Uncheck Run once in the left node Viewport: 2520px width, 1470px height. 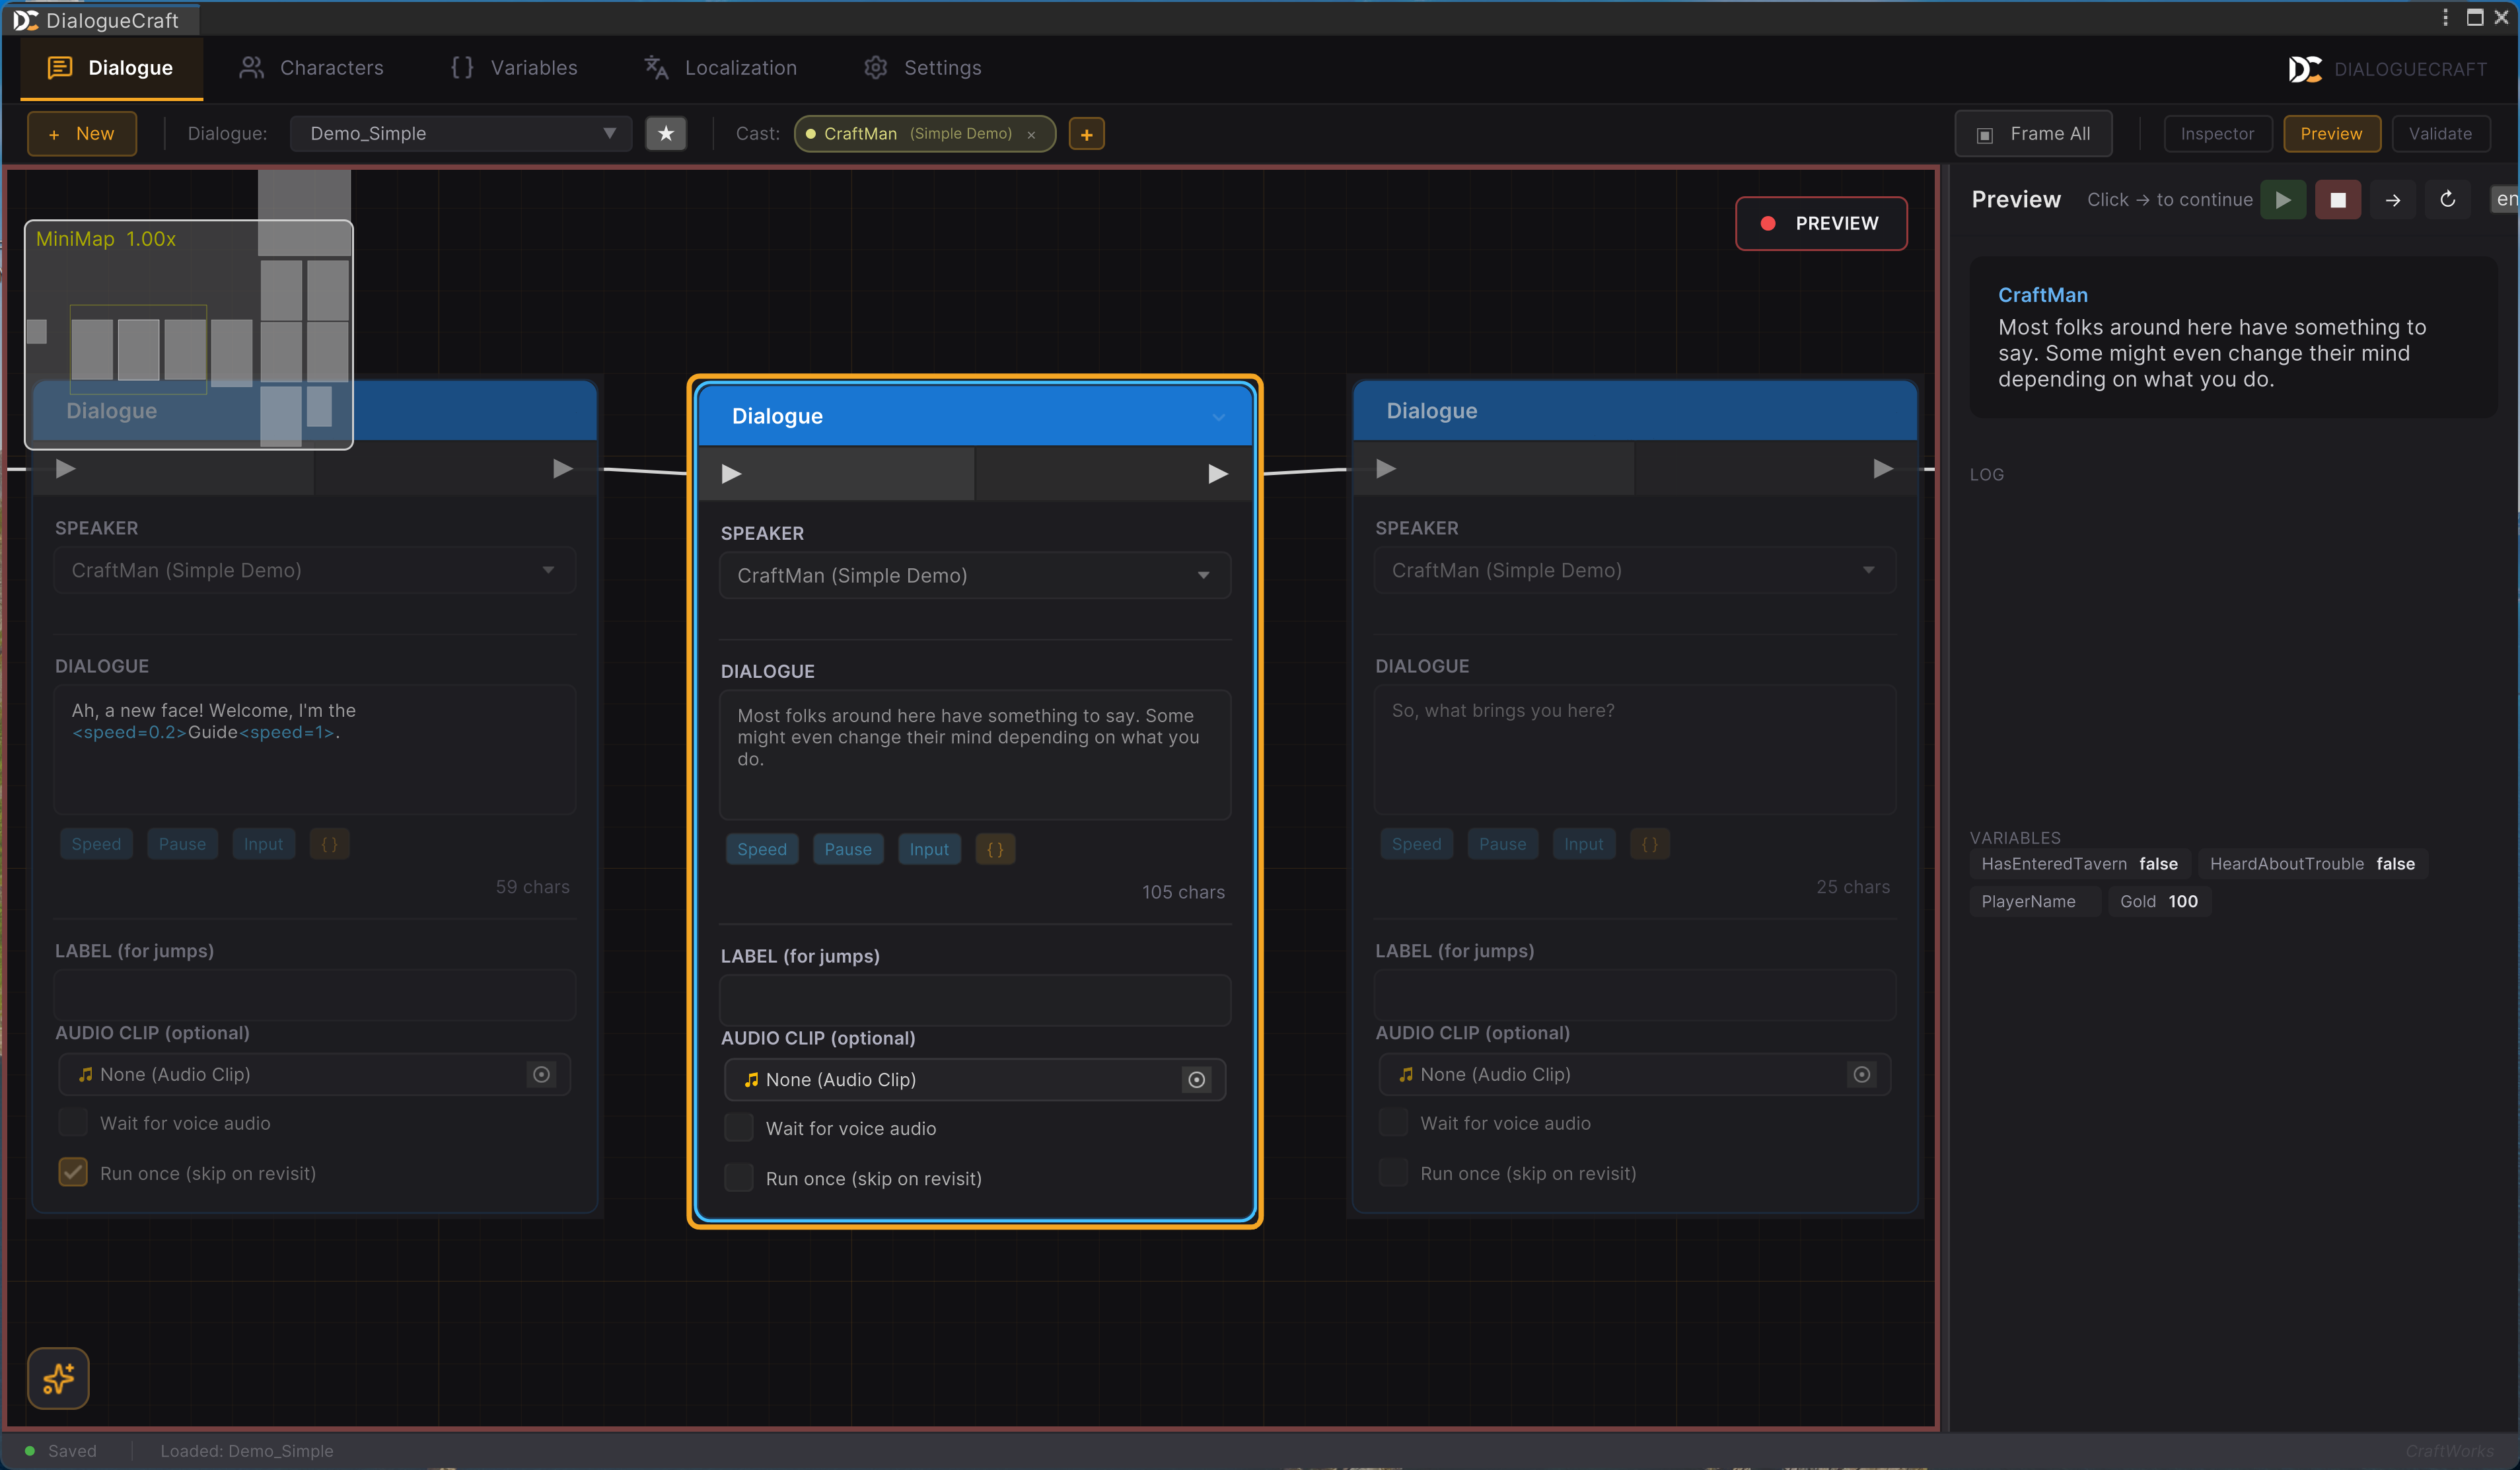click(73, 1173)
